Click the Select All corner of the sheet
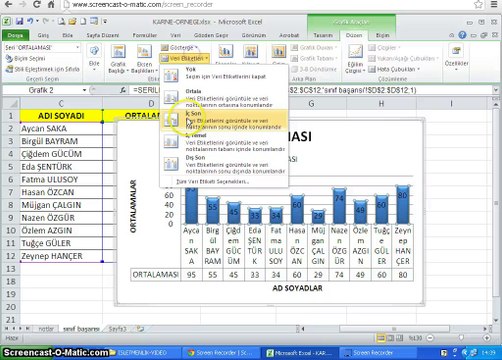This screenshot has height=360, width=502. (11, 104)
